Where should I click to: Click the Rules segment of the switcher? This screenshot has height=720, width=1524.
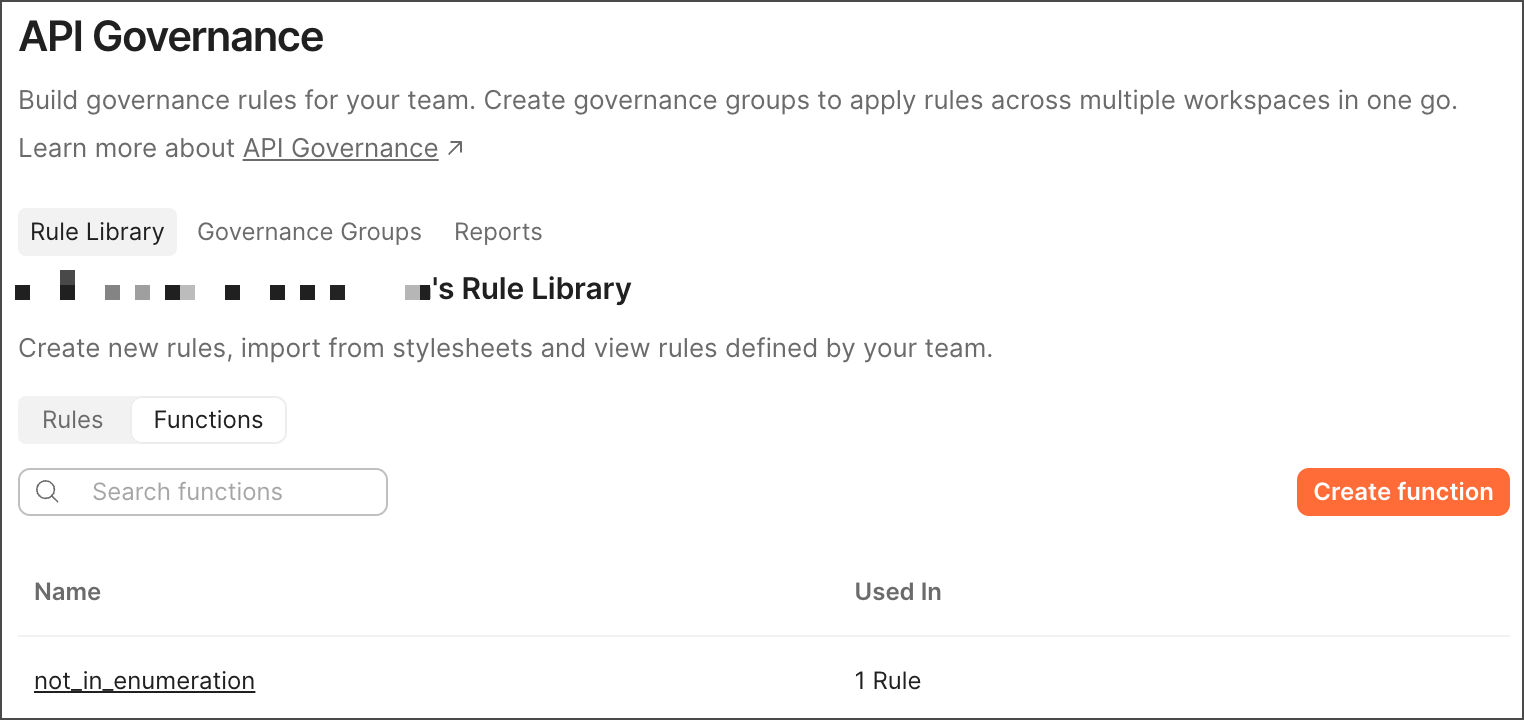pos(73,419)
